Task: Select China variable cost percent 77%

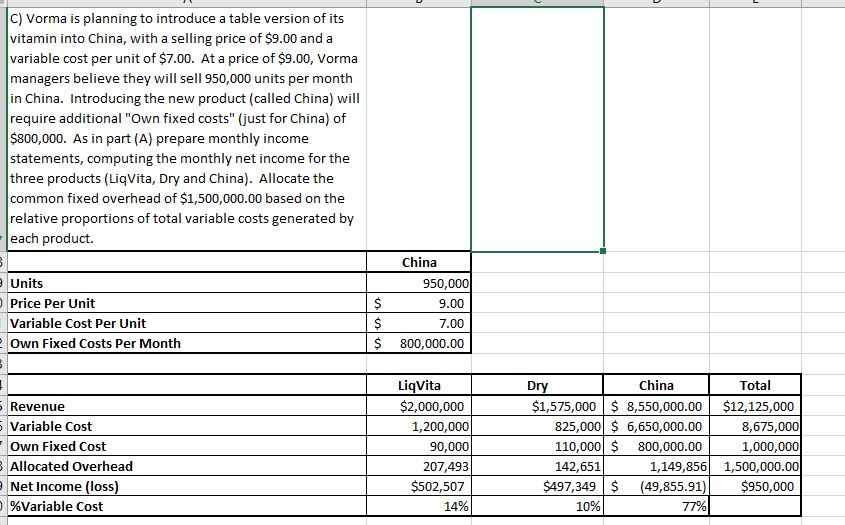Action: (656, 506)
